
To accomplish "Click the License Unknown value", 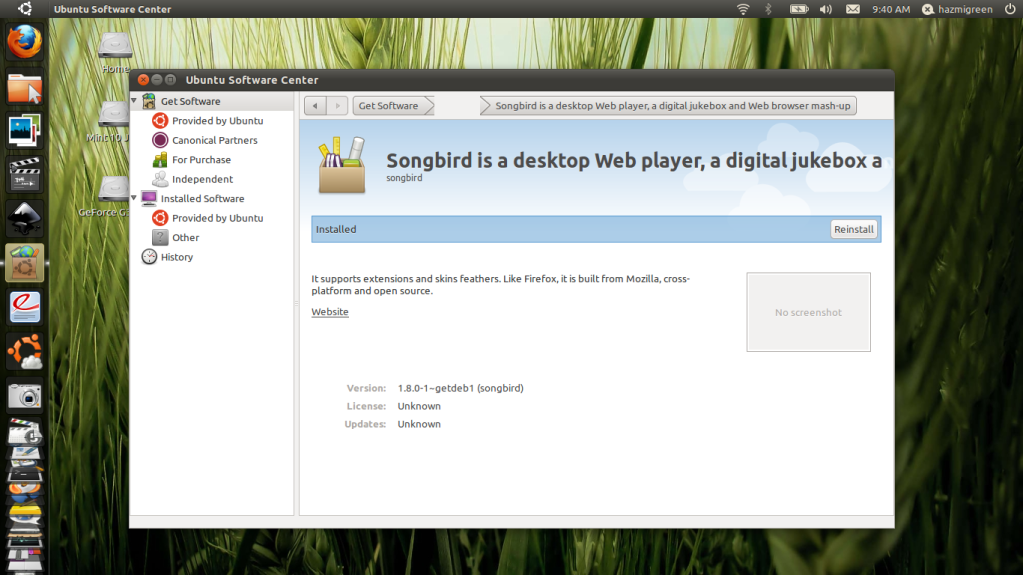I will point(419,406).
